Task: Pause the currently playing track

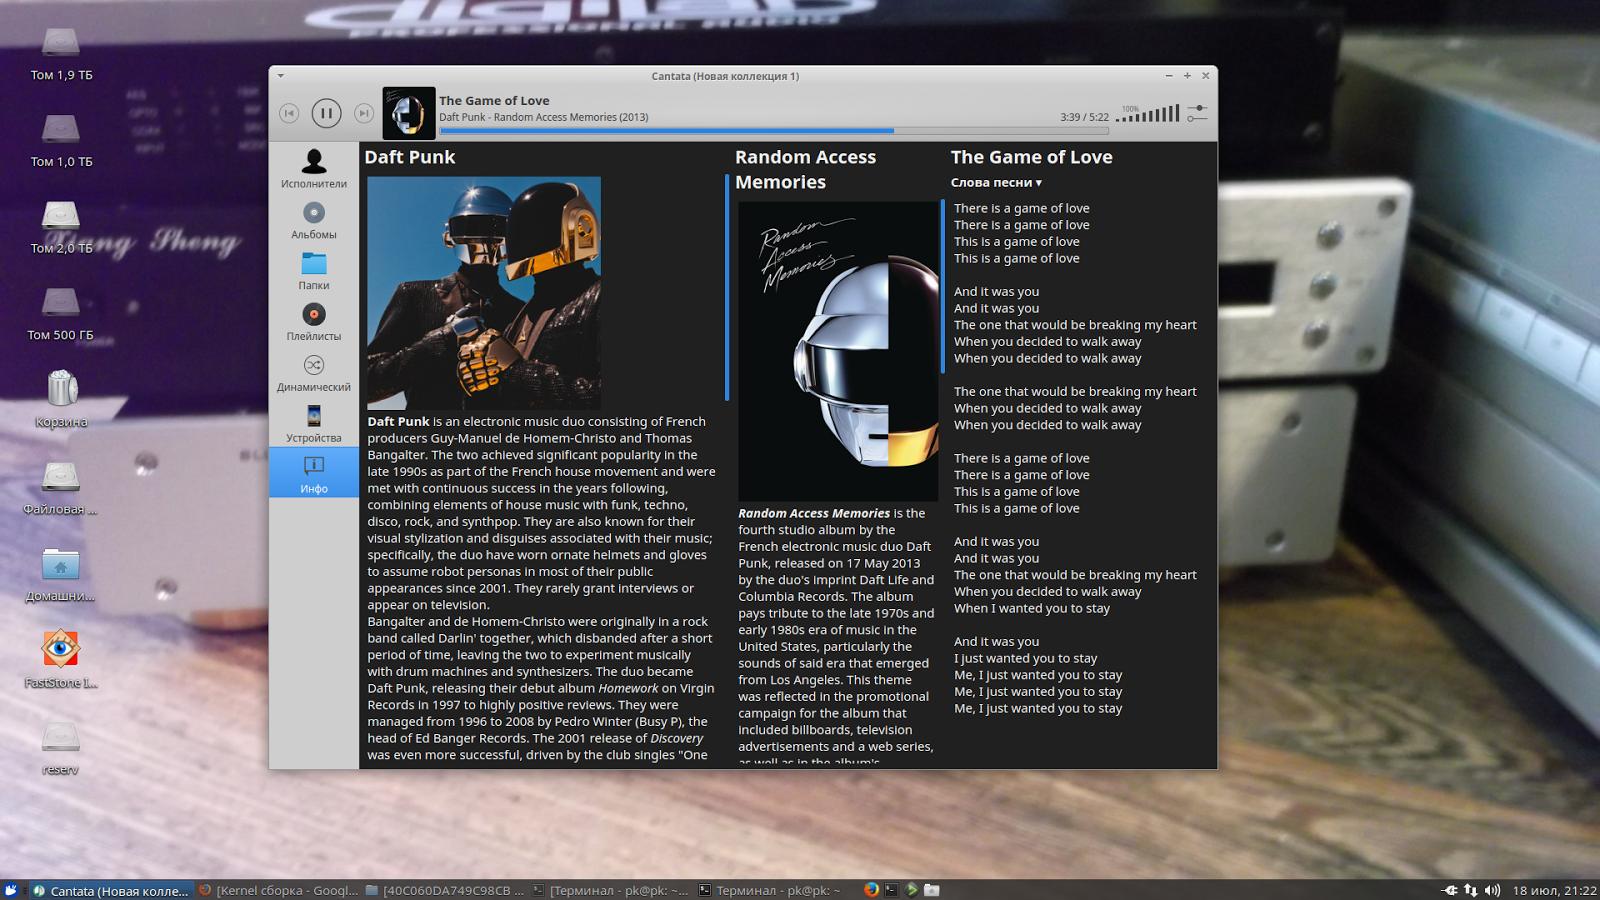Action: (x=326, y=113)
